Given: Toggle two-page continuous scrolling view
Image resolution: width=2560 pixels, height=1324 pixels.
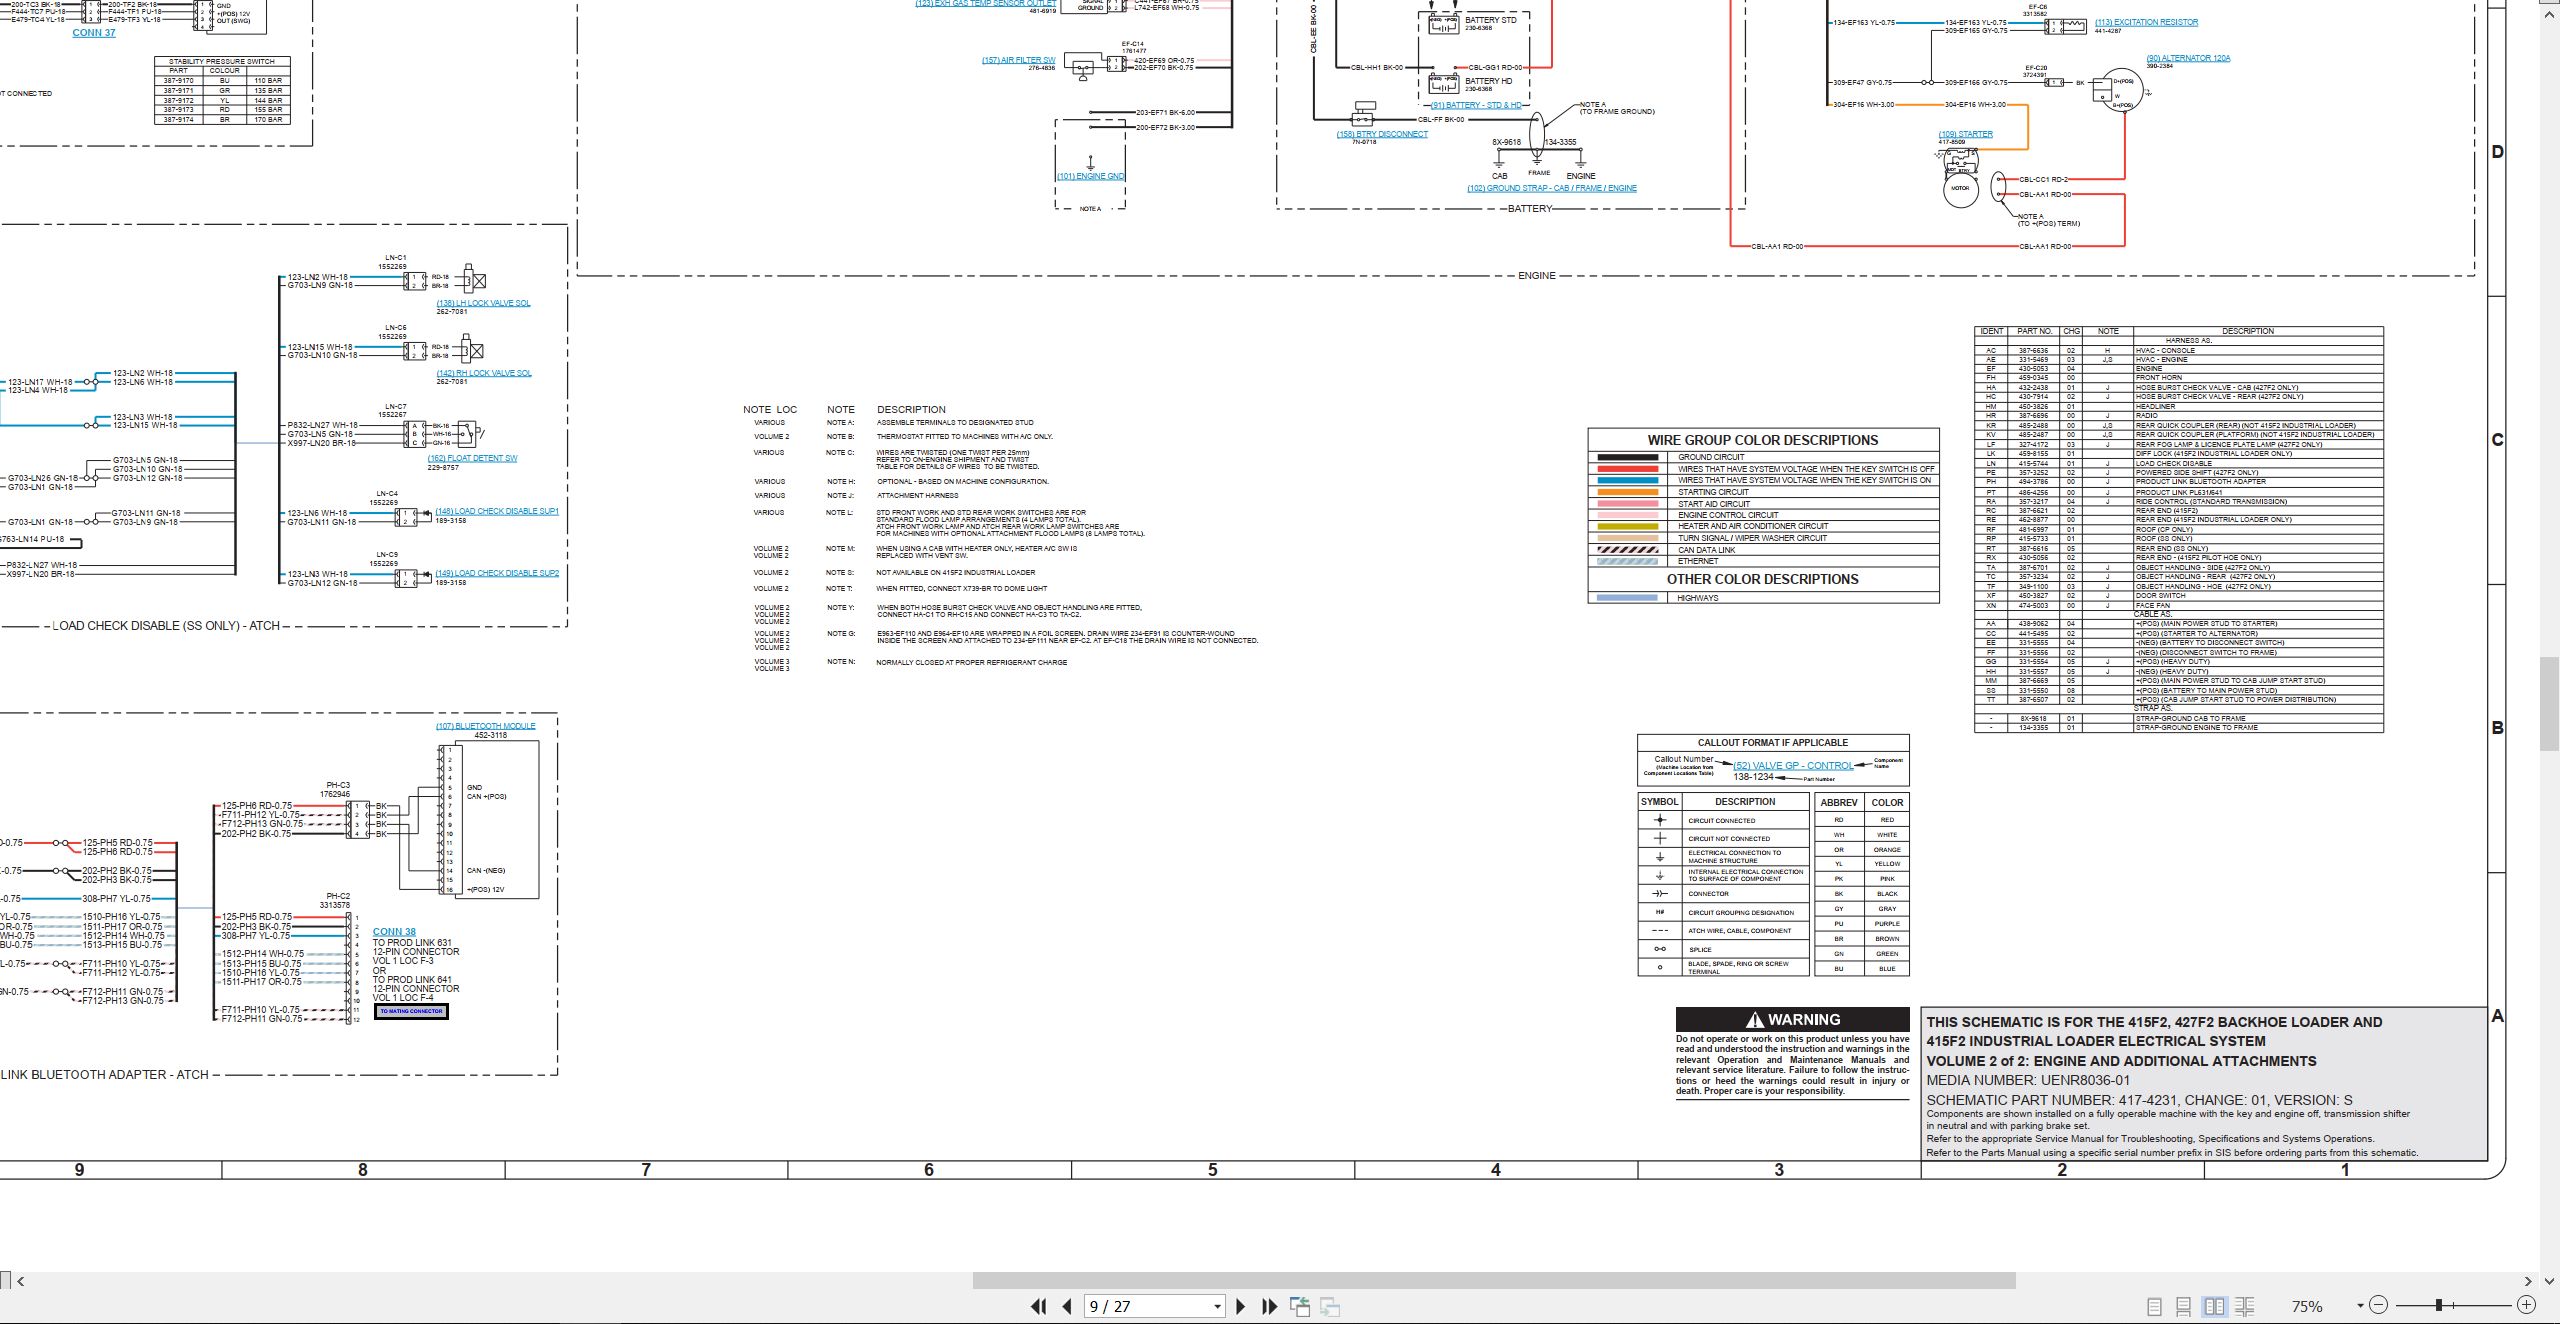Looking at the screenshot, I should (2245, 1306).
